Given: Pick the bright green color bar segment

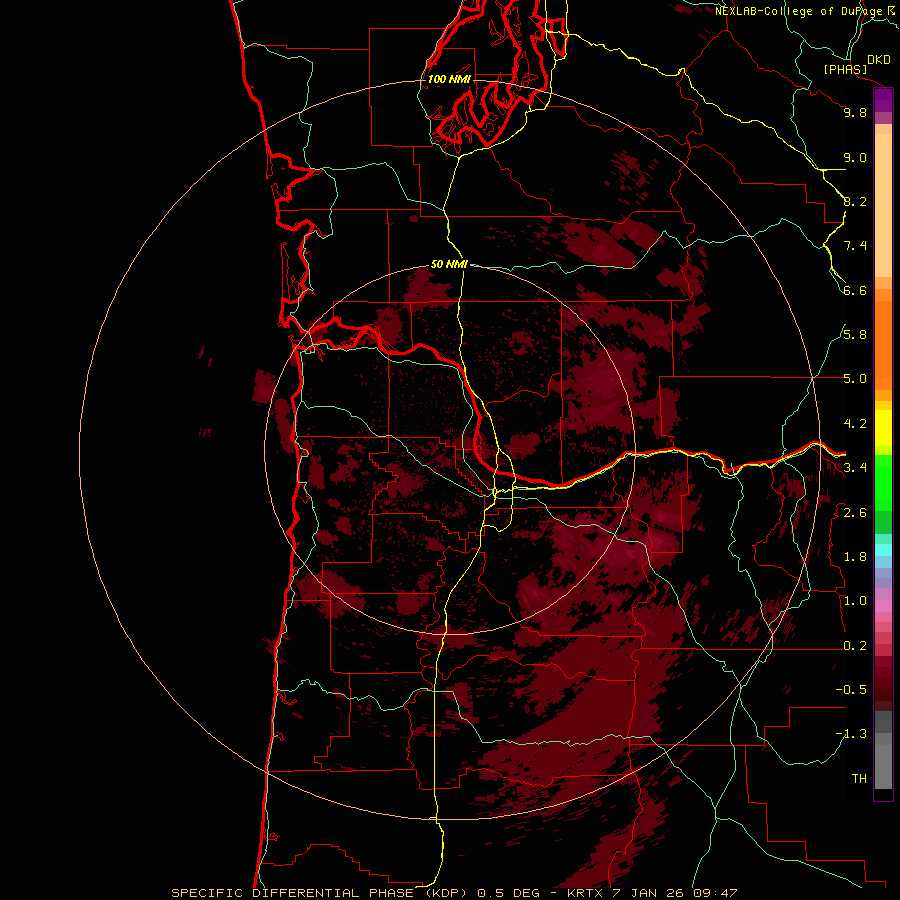Looking at the screenshot, I should point(883,483).
